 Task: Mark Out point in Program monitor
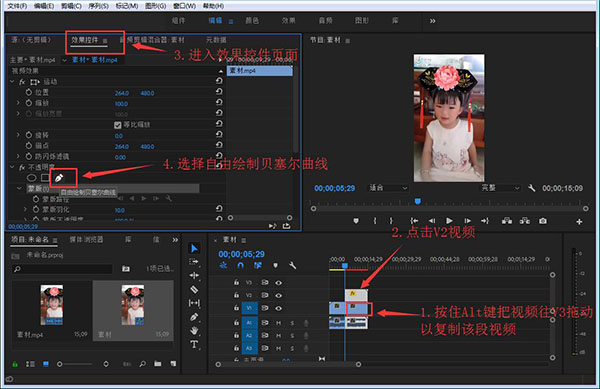391,221
